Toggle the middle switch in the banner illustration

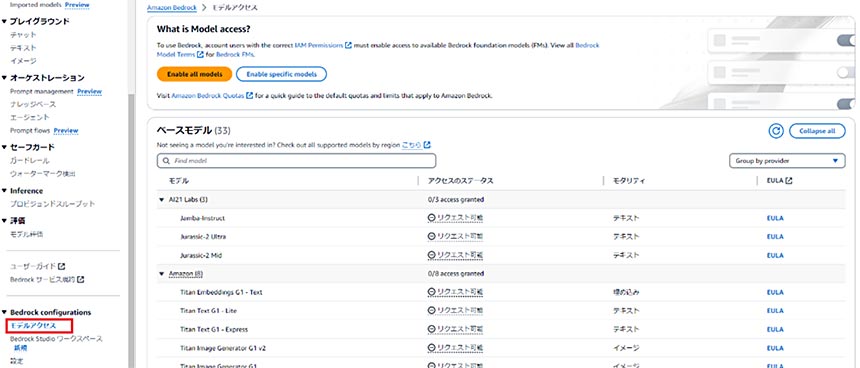pos(845,72)
